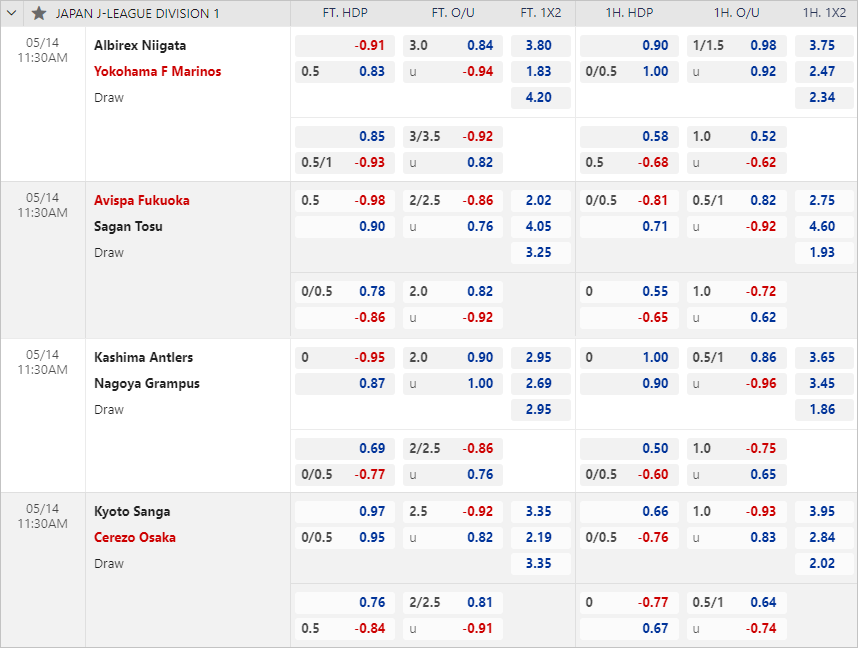This screenshot has width=858, height=648.
Task: Bet Nagoya Grampus full-time 1X2 at 2.69
Action: (x=541, y=384)
